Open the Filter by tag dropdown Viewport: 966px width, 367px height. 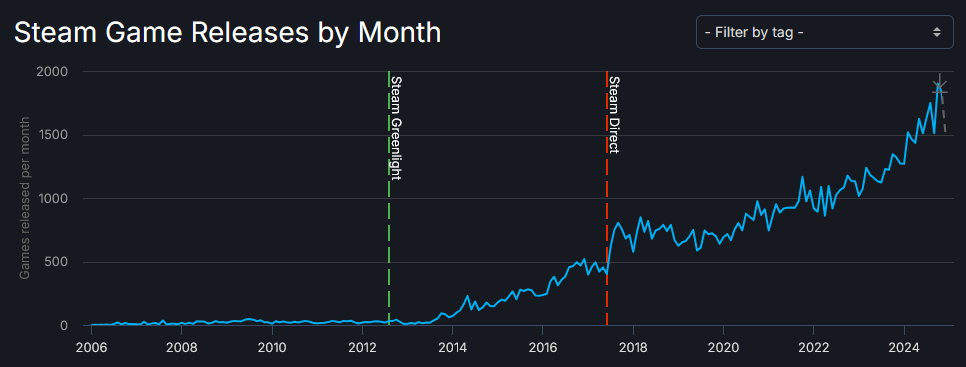825,32
